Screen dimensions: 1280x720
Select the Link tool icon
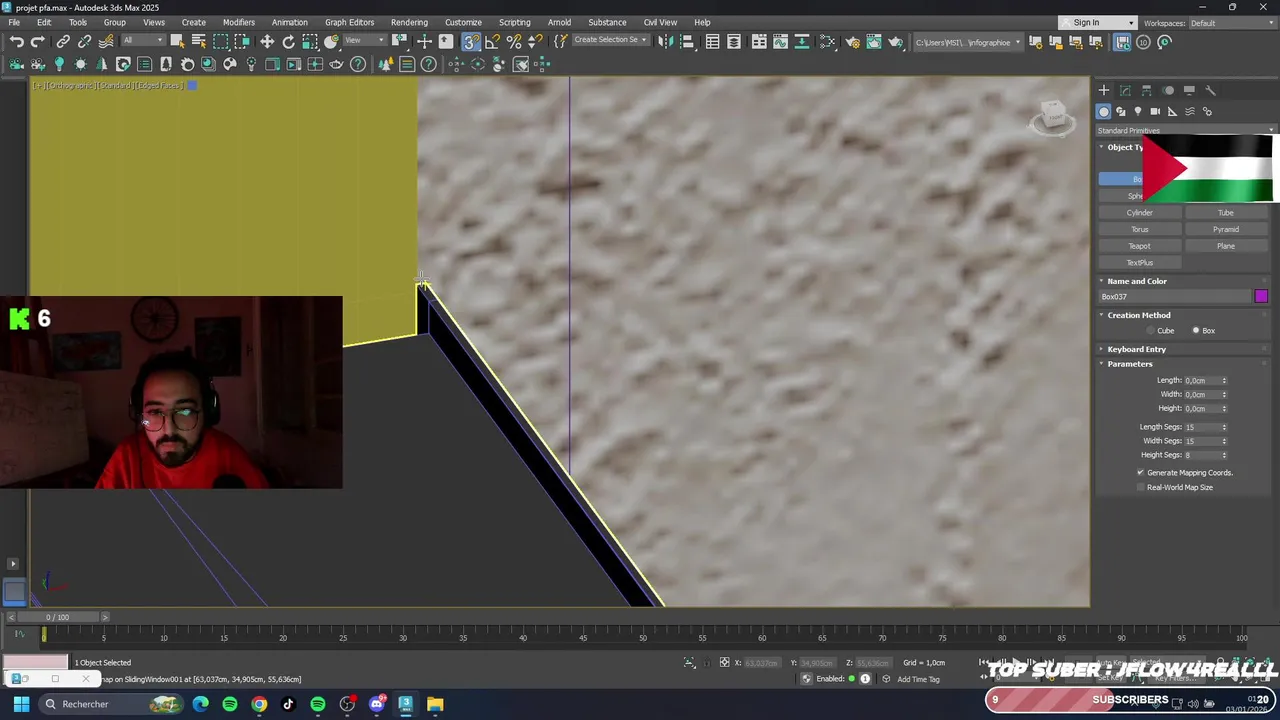(x=63, y=41)
